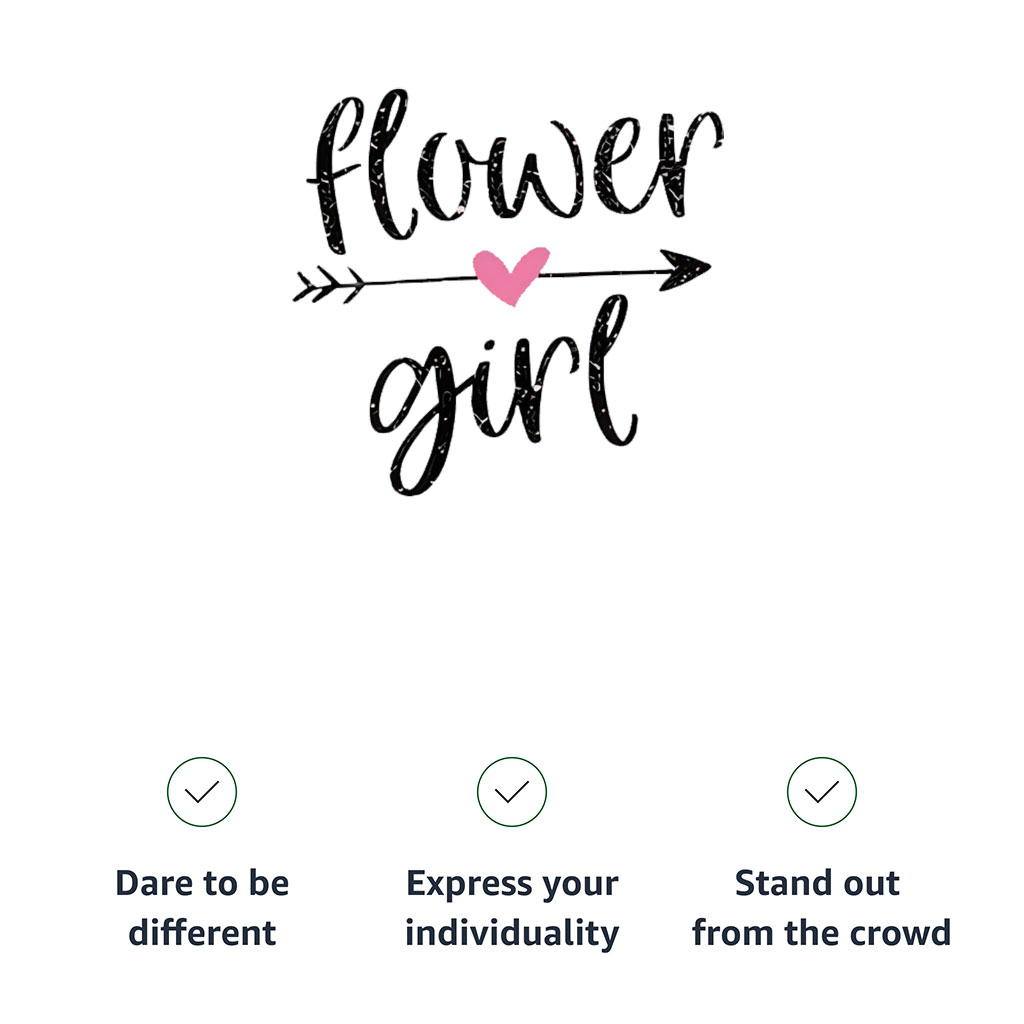Click the feathered tail of the arrow
This screenshot has height=1024, width=1024.
(328, 285)
